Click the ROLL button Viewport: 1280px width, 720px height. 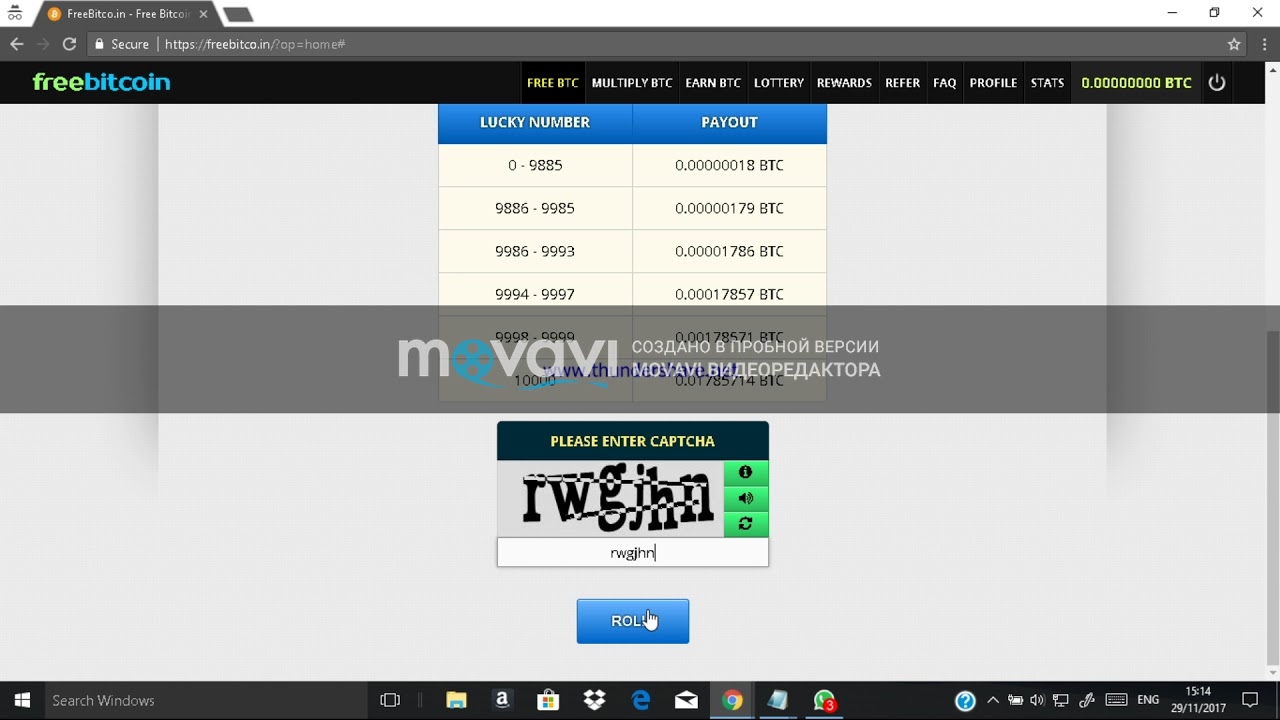(x=633, y=621)
